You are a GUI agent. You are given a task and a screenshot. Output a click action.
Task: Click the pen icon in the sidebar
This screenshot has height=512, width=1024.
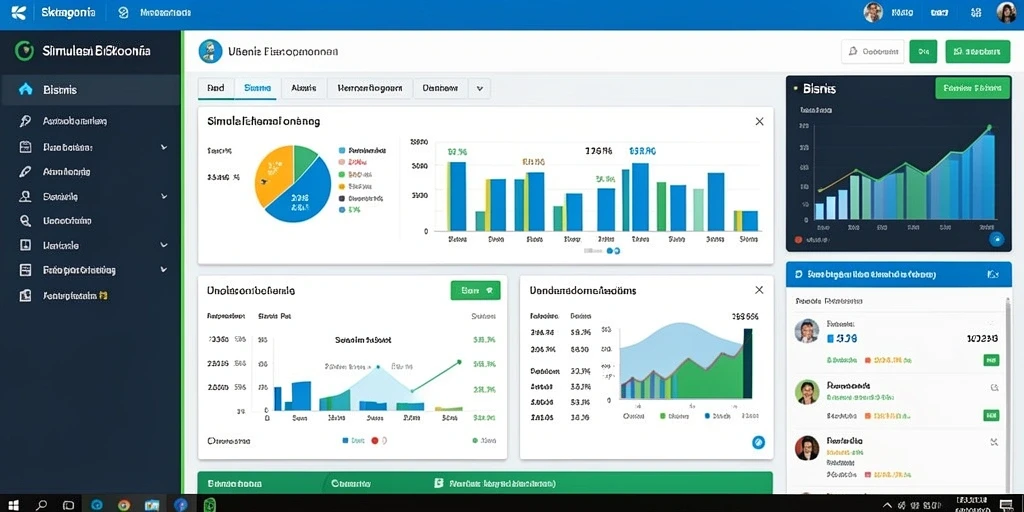25,172
